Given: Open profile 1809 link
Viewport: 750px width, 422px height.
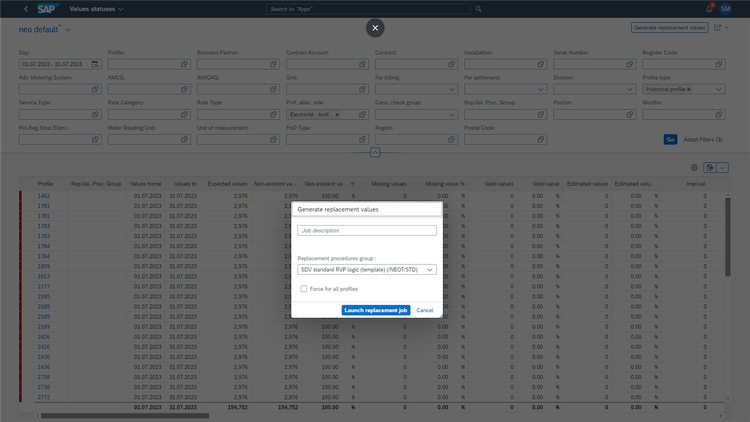Looking at the screenshot, I should point(44,267).
